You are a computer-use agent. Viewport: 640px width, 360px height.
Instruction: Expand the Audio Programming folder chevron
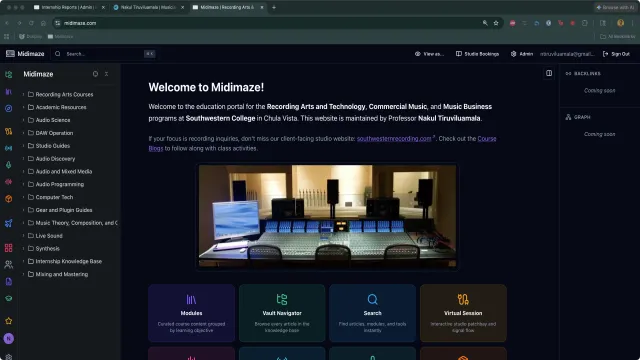(23, 184)
